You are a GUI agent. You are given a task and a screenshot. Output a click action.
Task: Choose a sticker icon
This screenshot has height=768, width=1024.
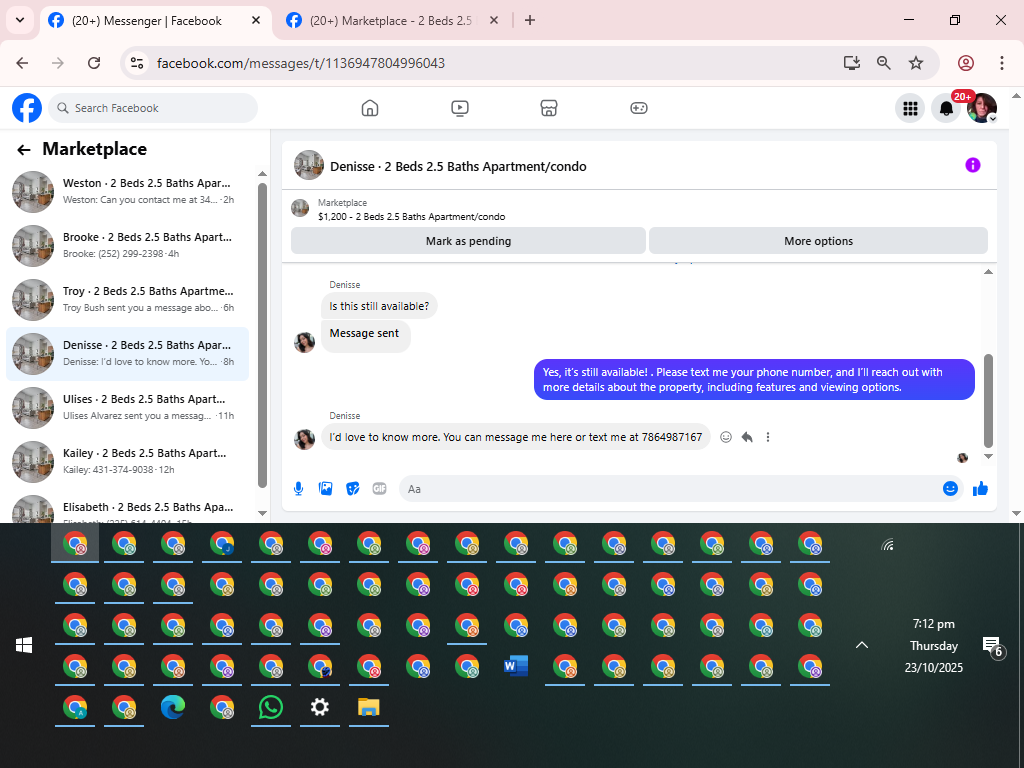353,488
